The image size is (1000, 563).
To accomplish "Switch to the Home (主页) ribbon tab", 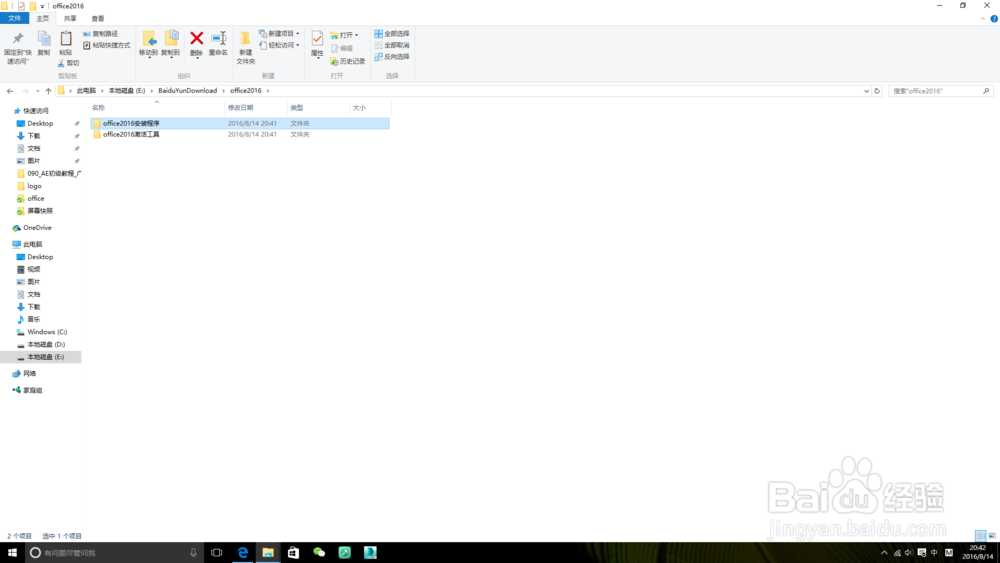I will 43,18.
